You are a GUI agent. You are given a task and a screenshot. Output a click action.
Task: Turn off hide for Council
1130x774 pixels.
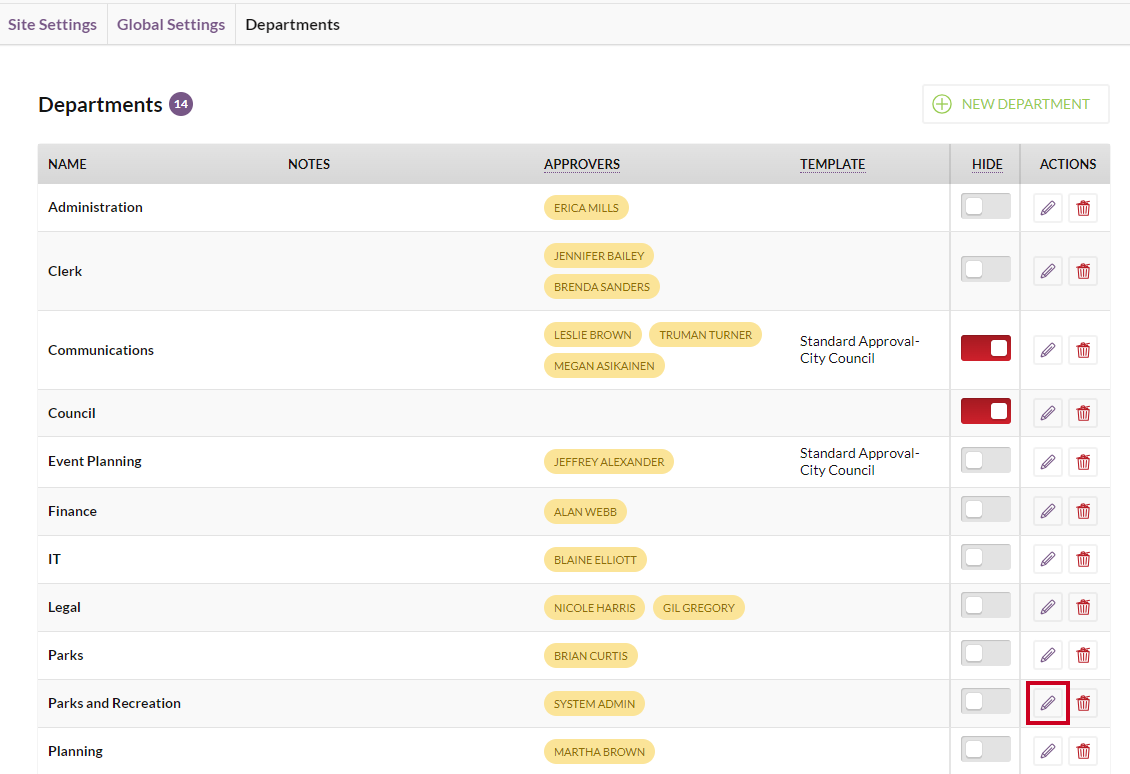pos(986,411)
